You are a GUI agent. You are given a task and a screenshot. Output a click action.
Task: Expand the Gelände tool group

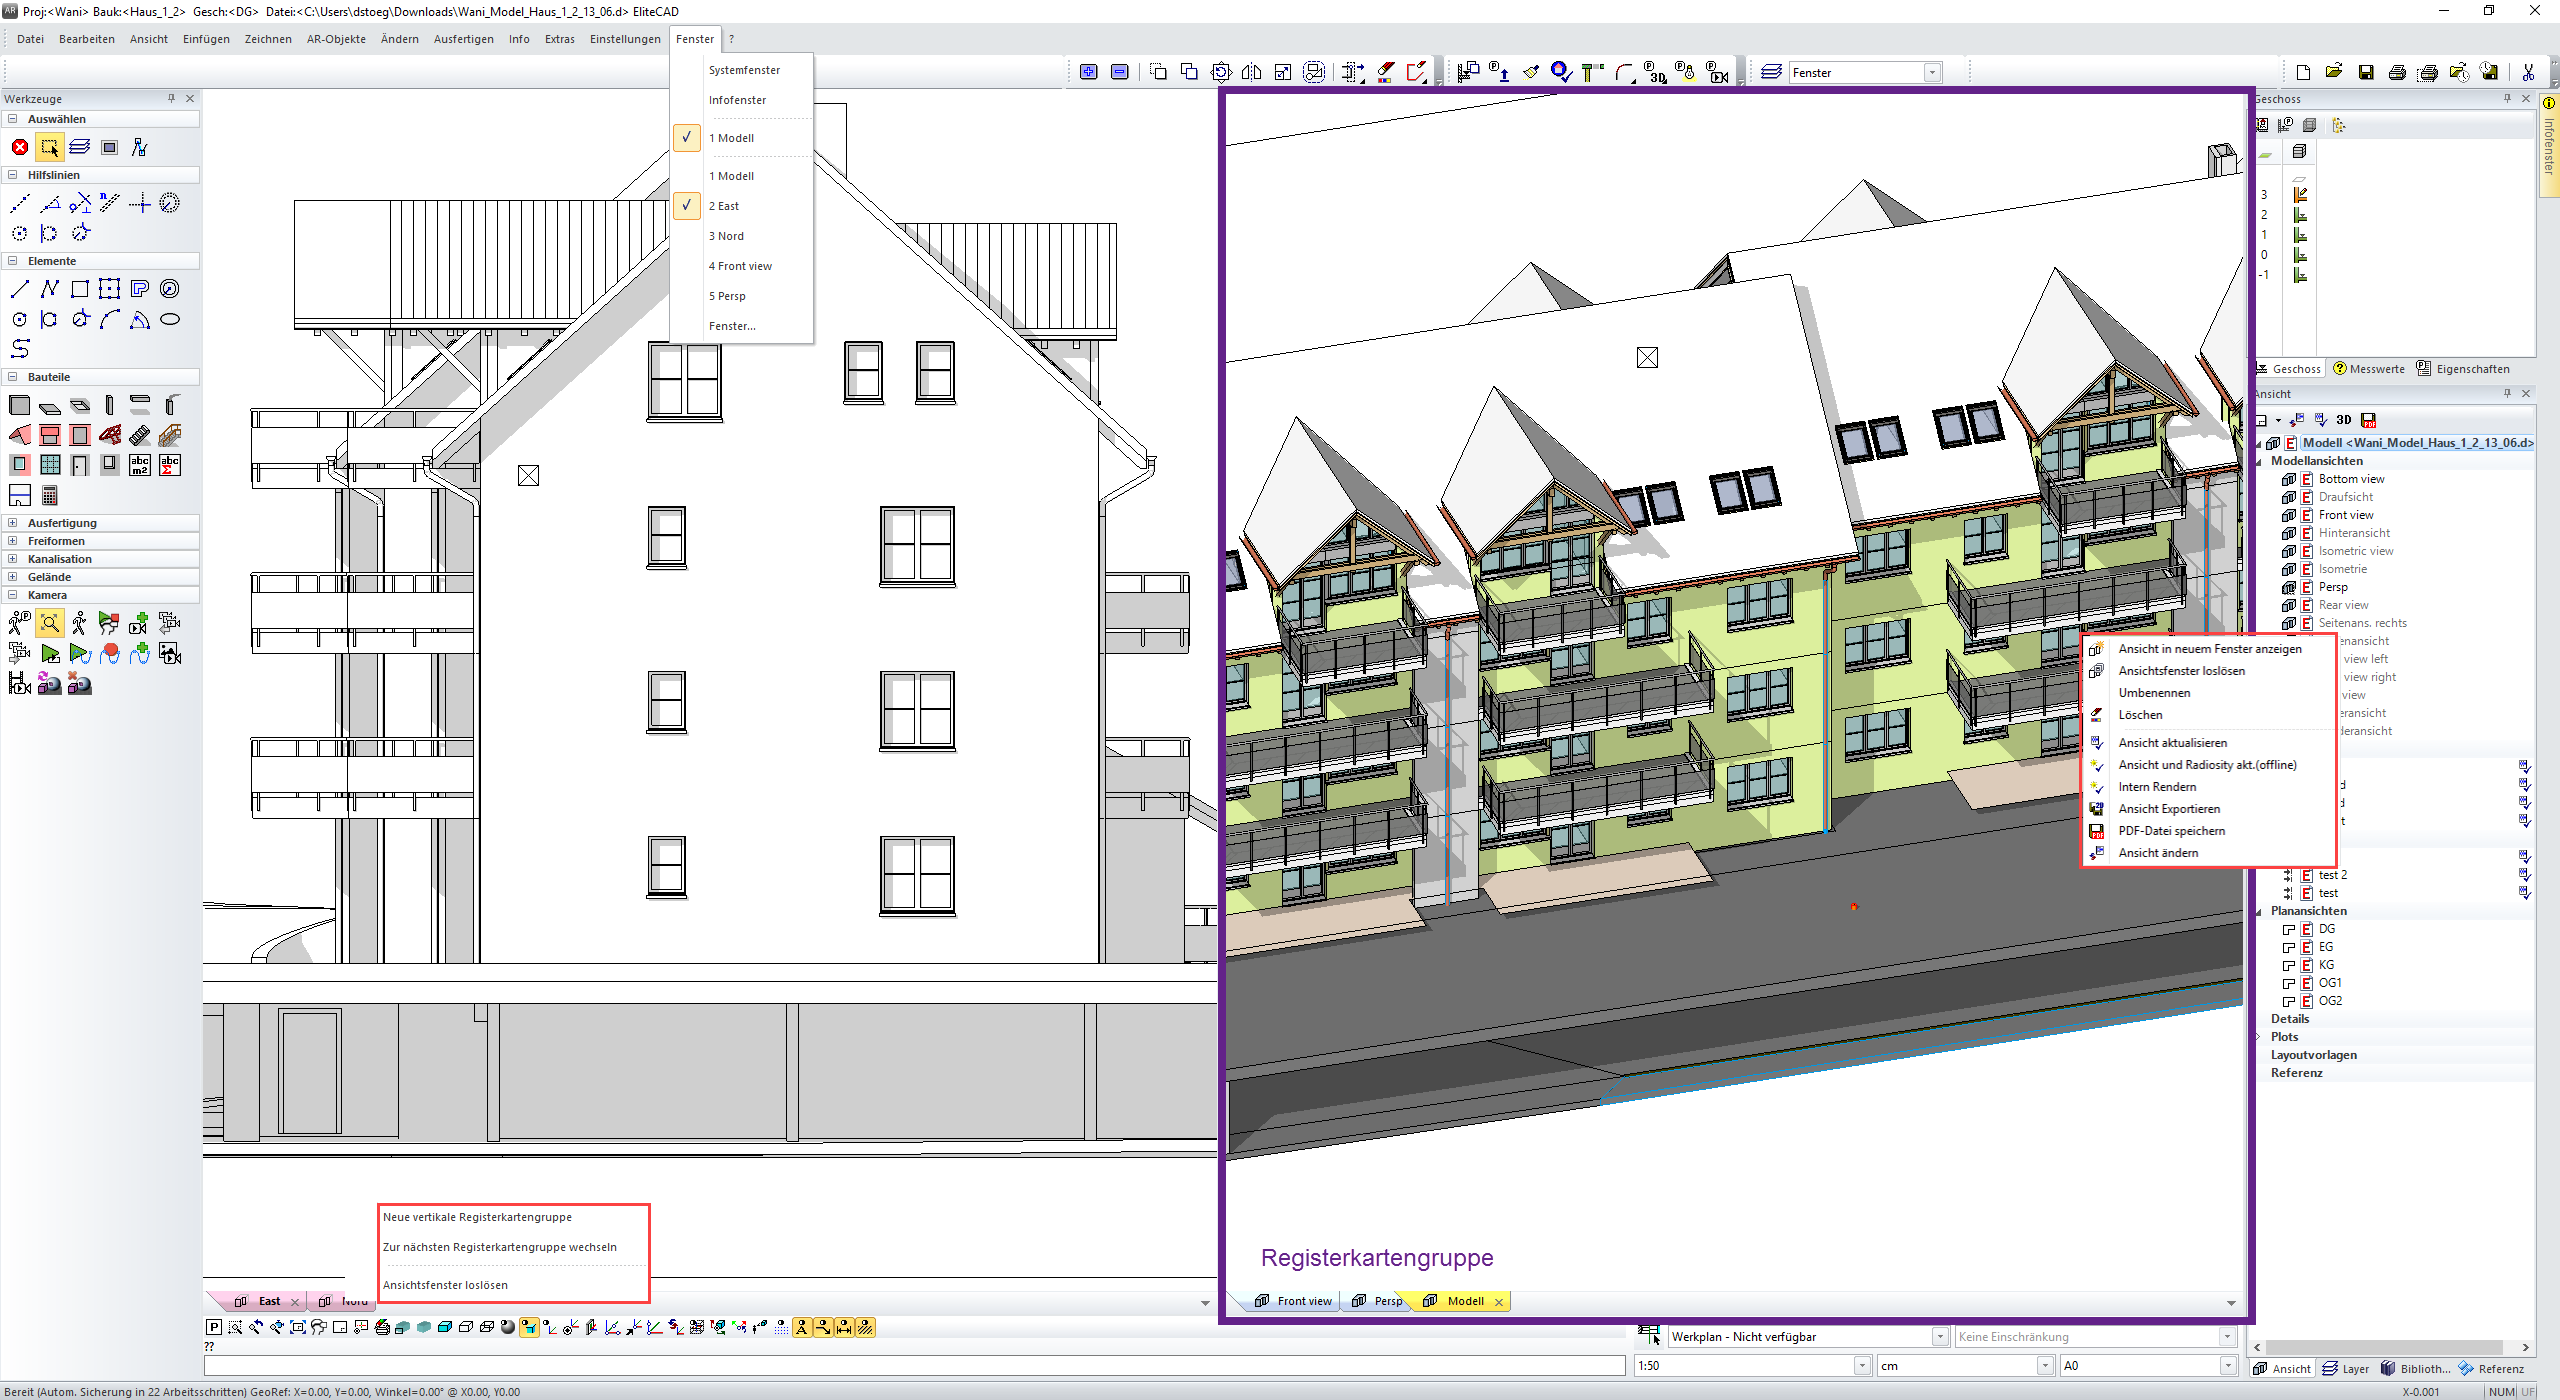pos(12,577)
